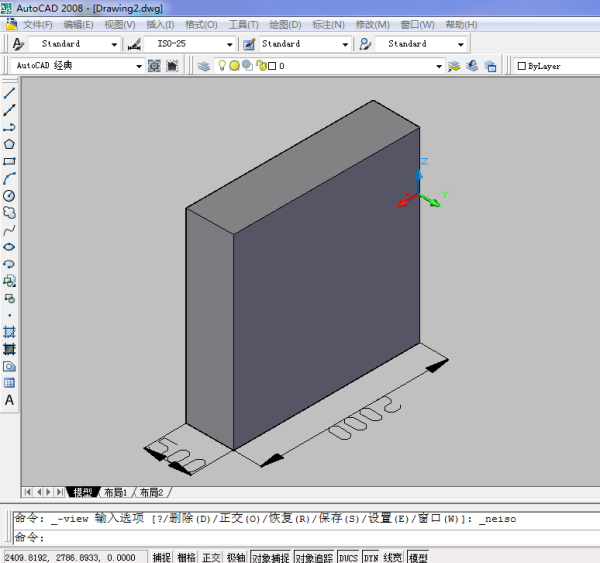Expand the ISO-25 dimension style dropdown
The image size is (600, 563).
click(x=230, y=44)
